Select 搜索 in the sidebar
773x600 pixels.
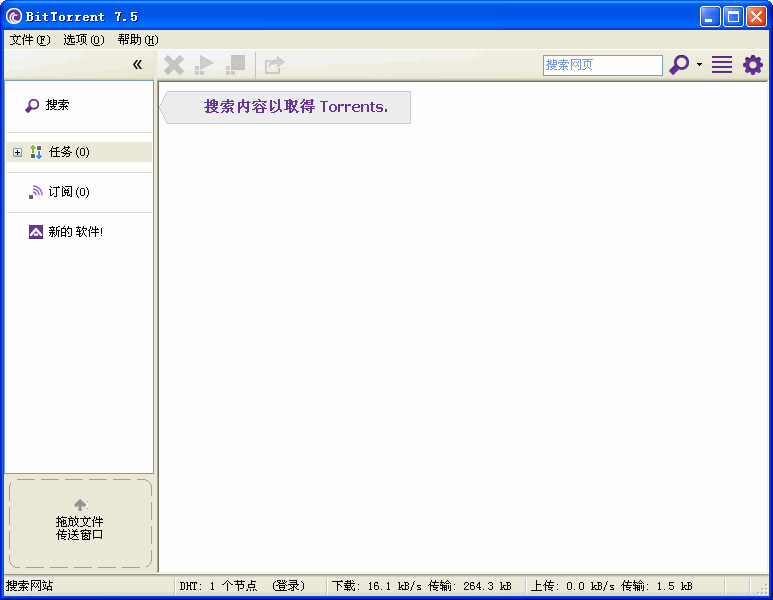(x=57, y=105)
